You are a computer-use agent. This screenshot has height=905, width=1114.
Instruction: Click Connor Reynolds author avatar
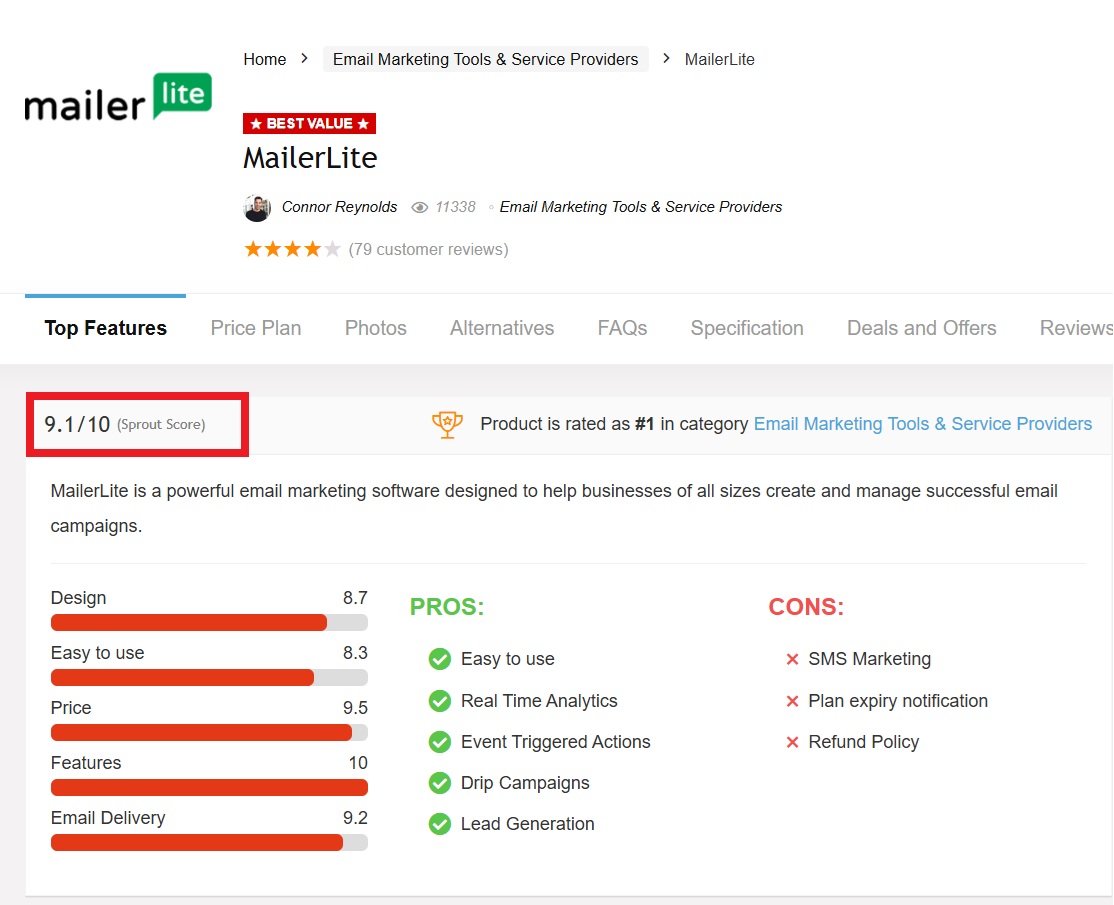coord(256,207)
